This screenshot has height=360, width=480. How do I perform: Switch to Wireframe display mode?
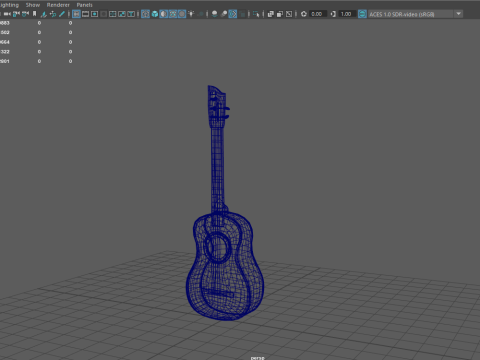pyautogui.click(x=145, y=14)
